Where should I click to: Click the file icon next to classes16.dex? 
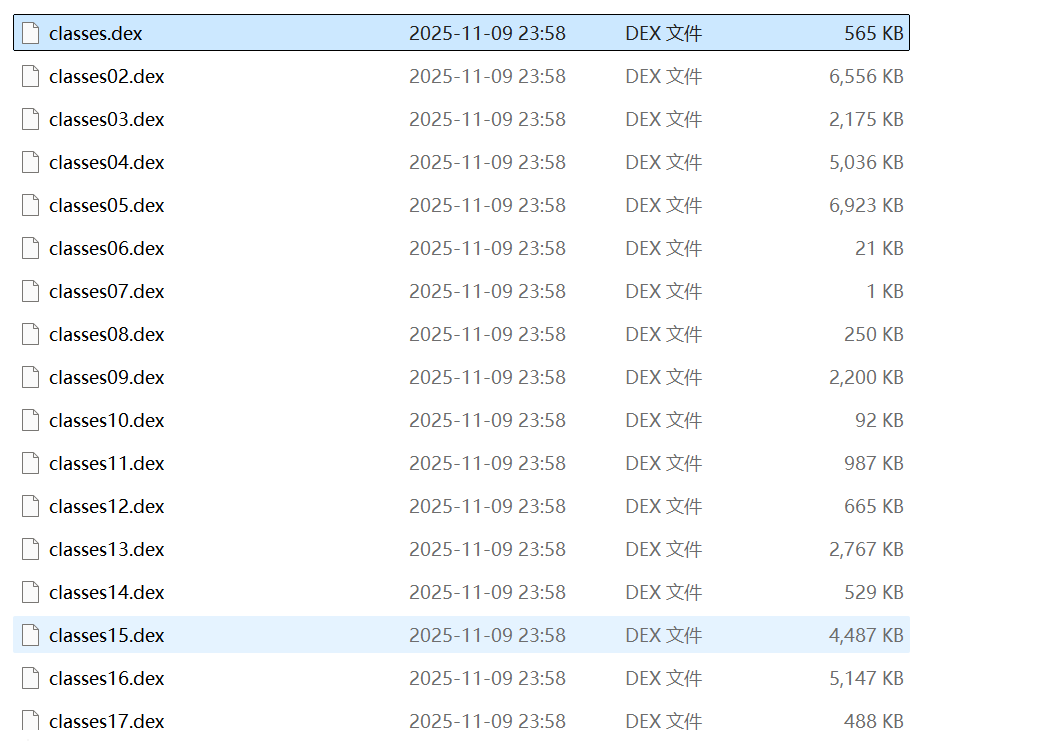(30, 678)
